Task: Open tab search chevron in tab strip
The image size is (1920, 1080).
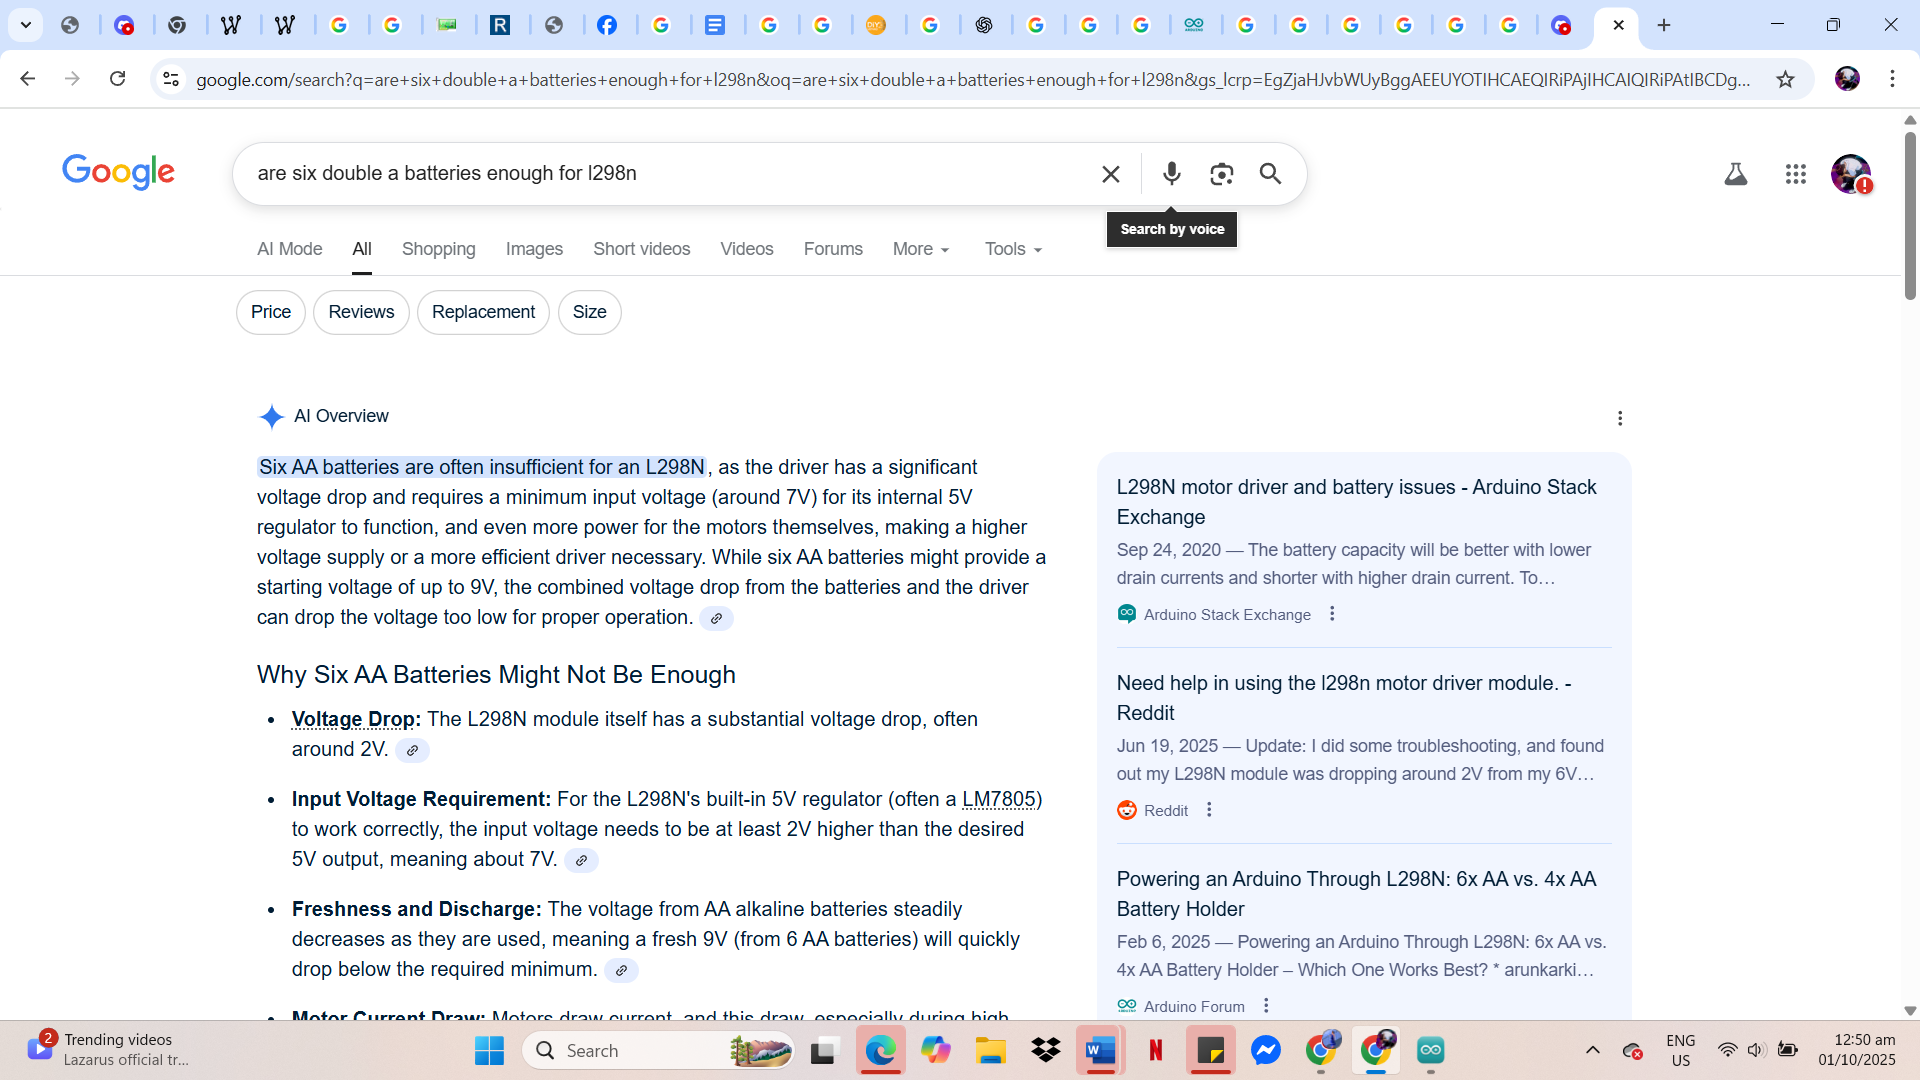Action: (x=26, y=25)
